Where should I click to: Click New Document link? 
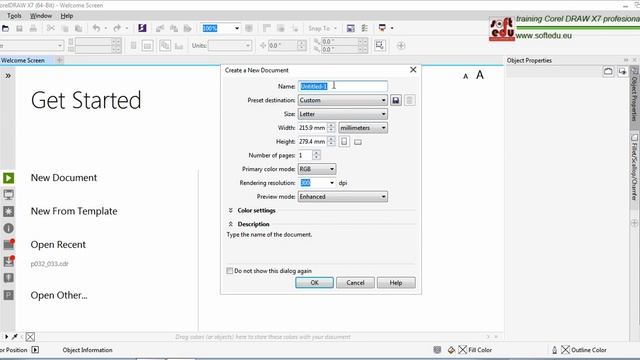[x=64, y=178]
